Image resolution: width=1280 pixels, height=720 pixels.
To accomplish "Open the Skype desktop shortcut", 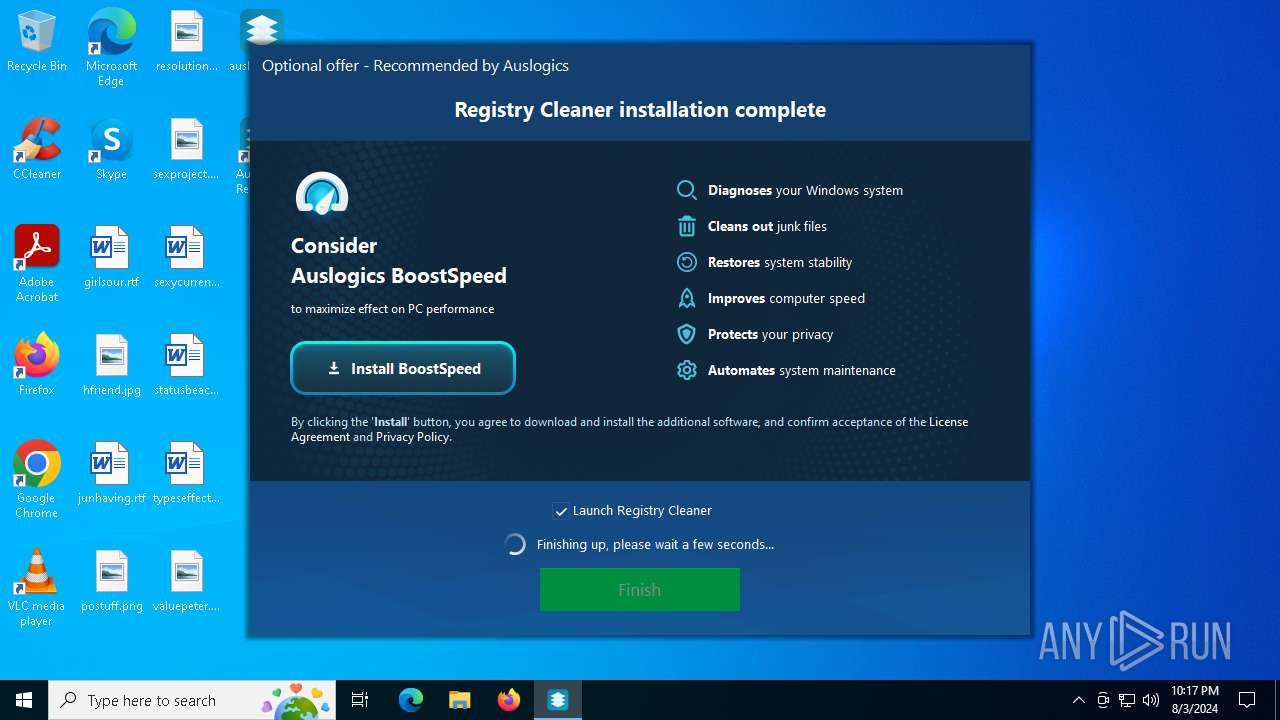I will (111, 150).
